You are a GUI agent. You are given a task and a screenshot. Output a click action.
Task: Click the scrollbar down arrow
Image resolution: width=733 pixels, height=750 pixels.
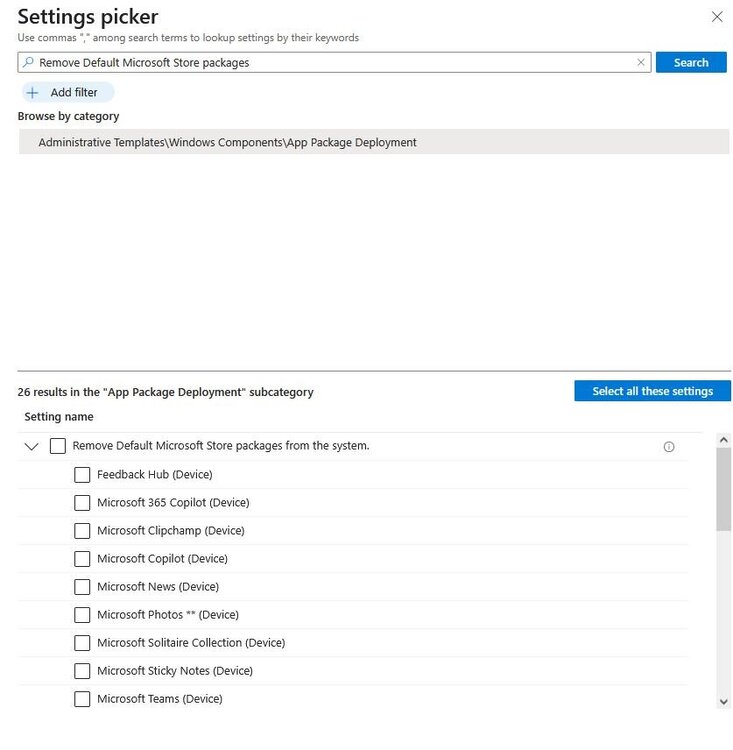(723, 702)
